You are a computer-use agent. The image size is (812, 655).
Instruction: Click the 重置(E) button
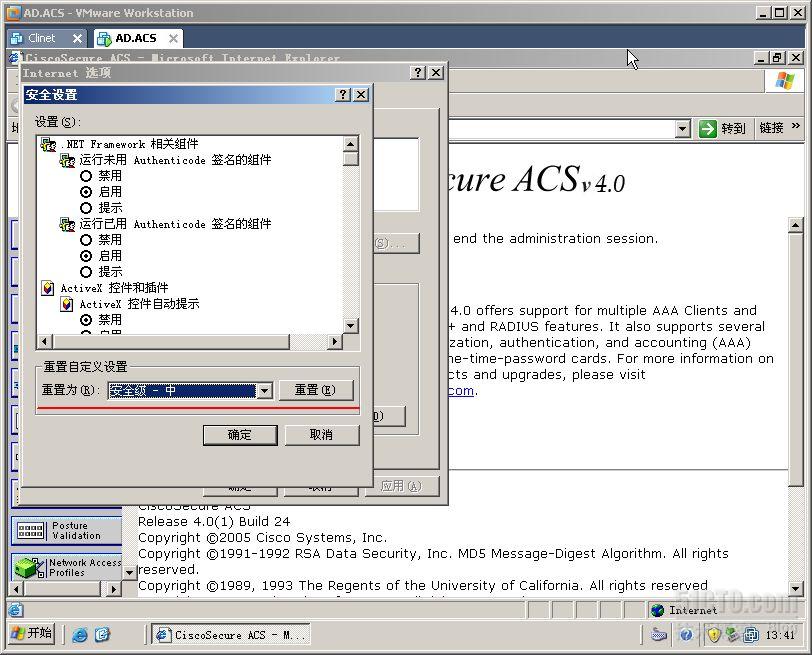[316, 390]
